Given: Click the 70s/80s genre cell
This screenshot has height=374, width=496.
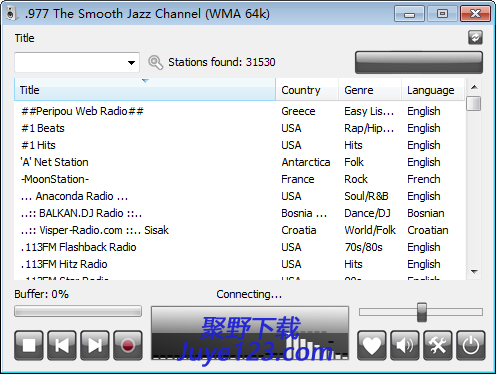Looking at the screenshot, I should pyautogui.click(x=363, y=247).
